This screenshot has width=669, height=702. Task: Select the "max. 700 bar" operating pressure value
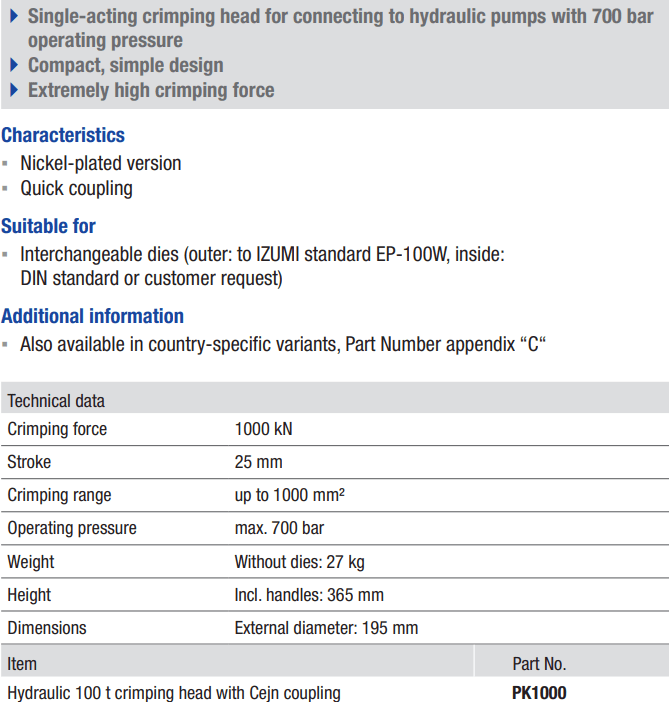pyautogui.click(x=279, y=528)
